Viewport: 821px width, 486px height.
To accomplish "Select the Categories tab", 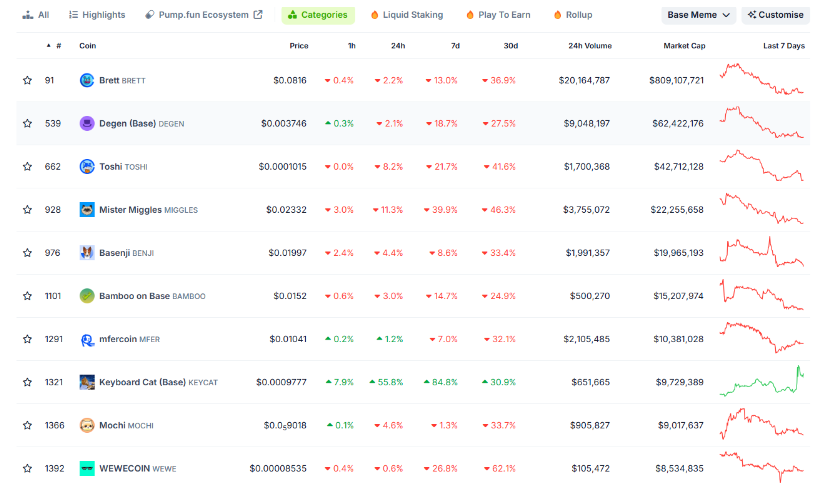I will (318, 15).
